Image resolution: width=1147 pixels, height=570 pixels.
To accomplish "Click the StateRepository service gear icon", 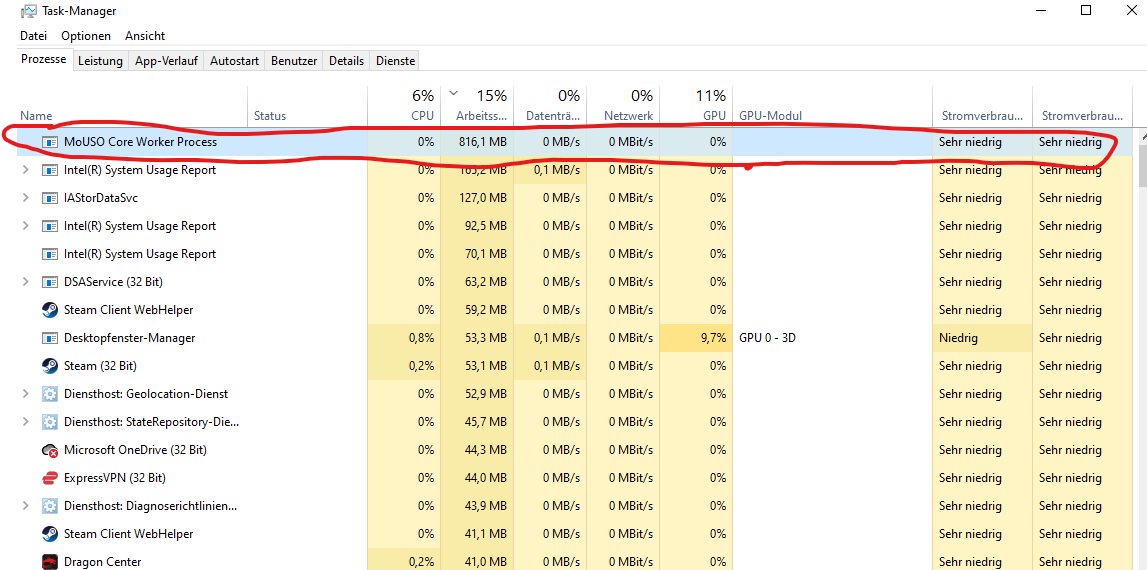I will click(x=50, y=422).
